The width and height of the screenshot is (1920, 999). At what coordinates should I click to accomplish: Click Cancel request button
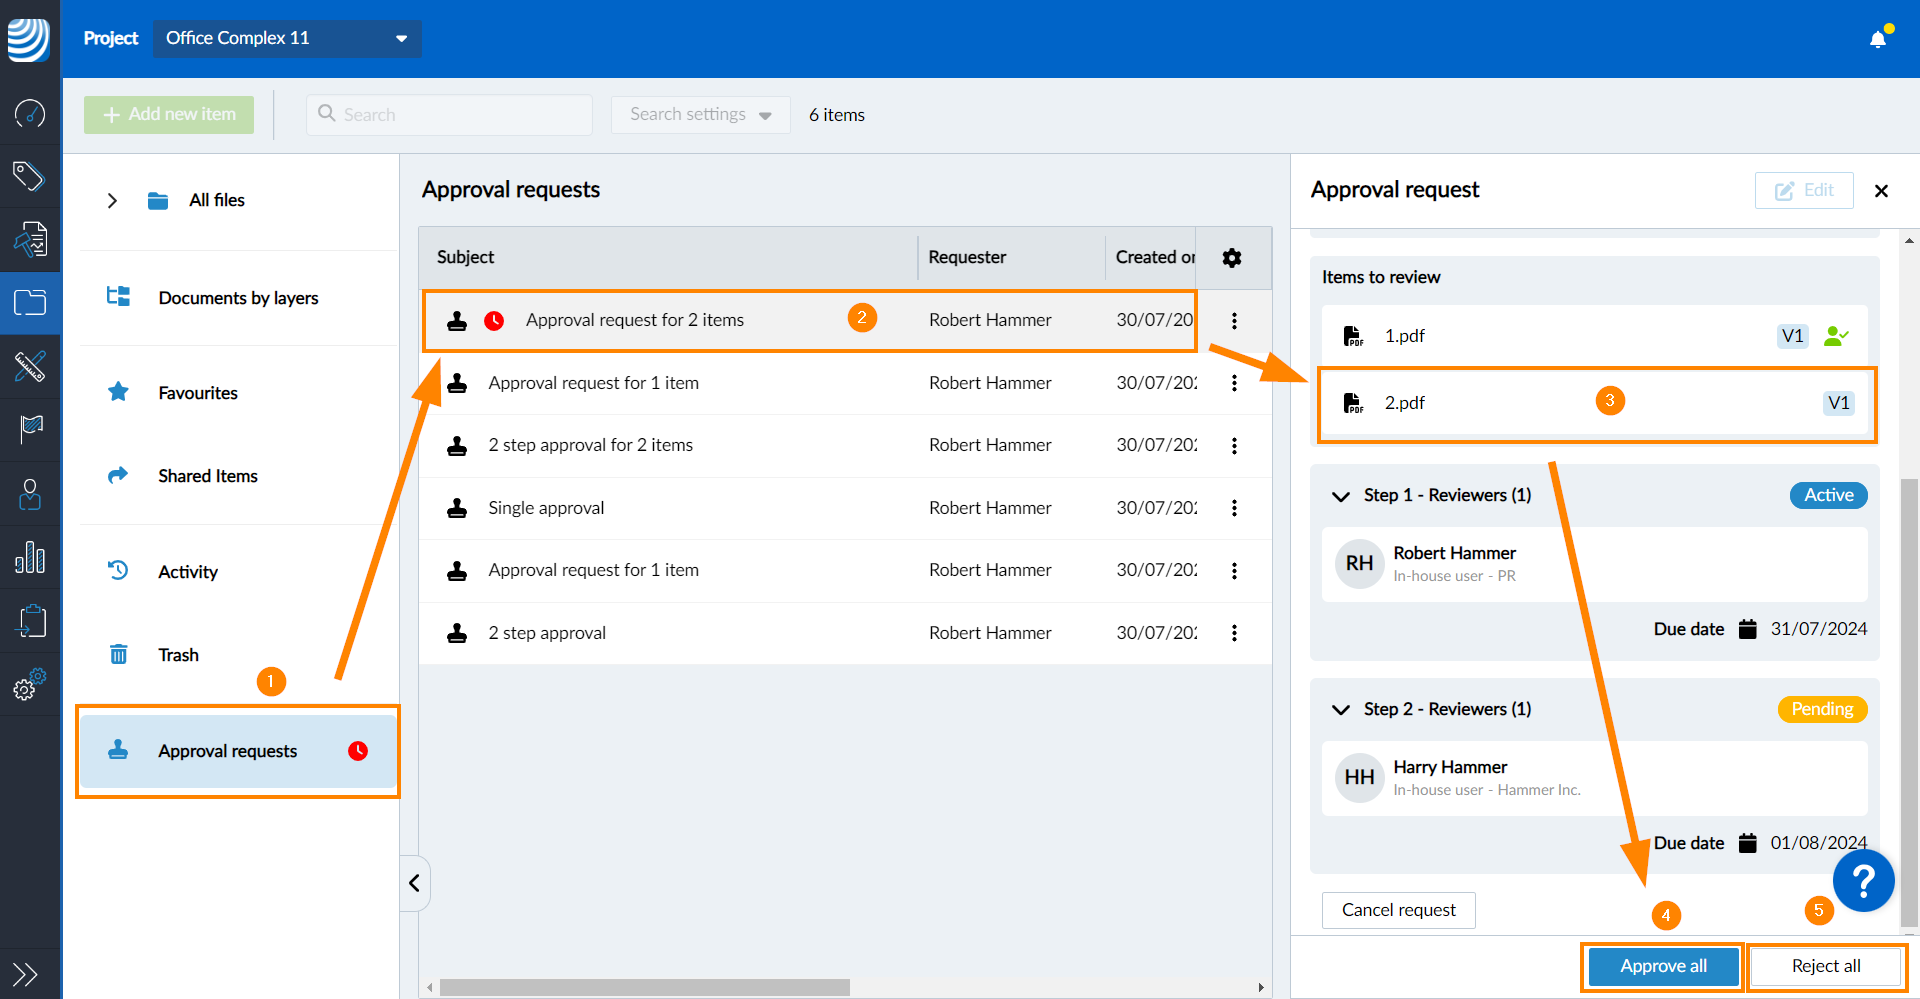tap(1398, 910)
